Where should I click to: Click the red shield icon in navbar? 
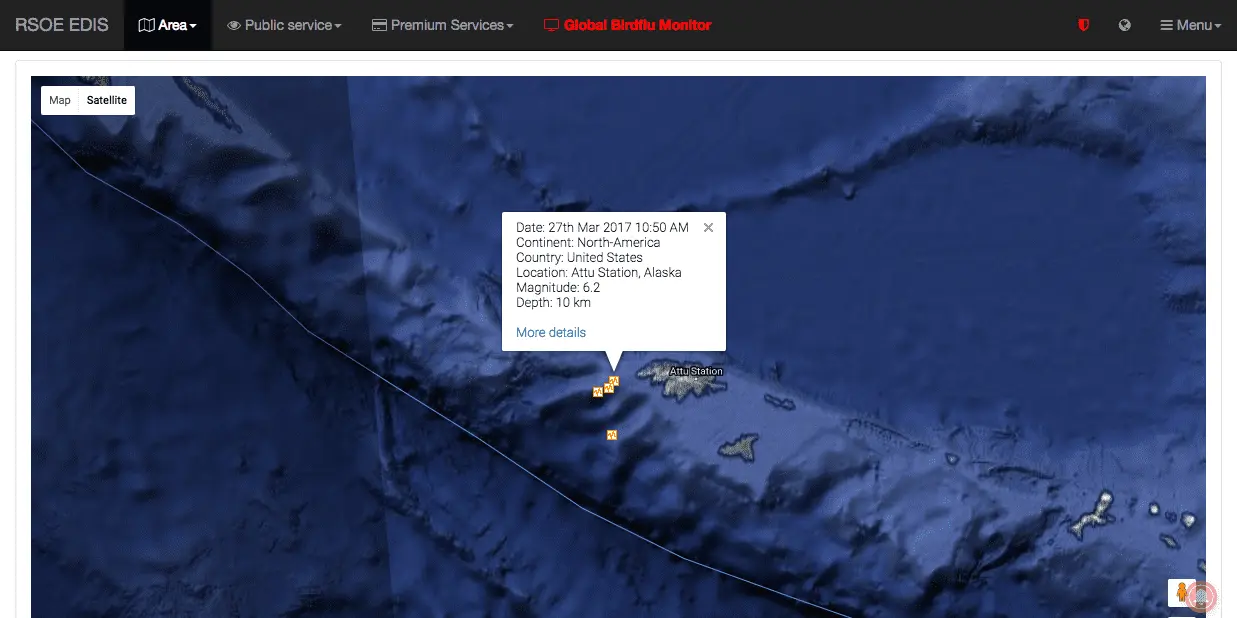pyautogui.click(x=1083, y=25)
